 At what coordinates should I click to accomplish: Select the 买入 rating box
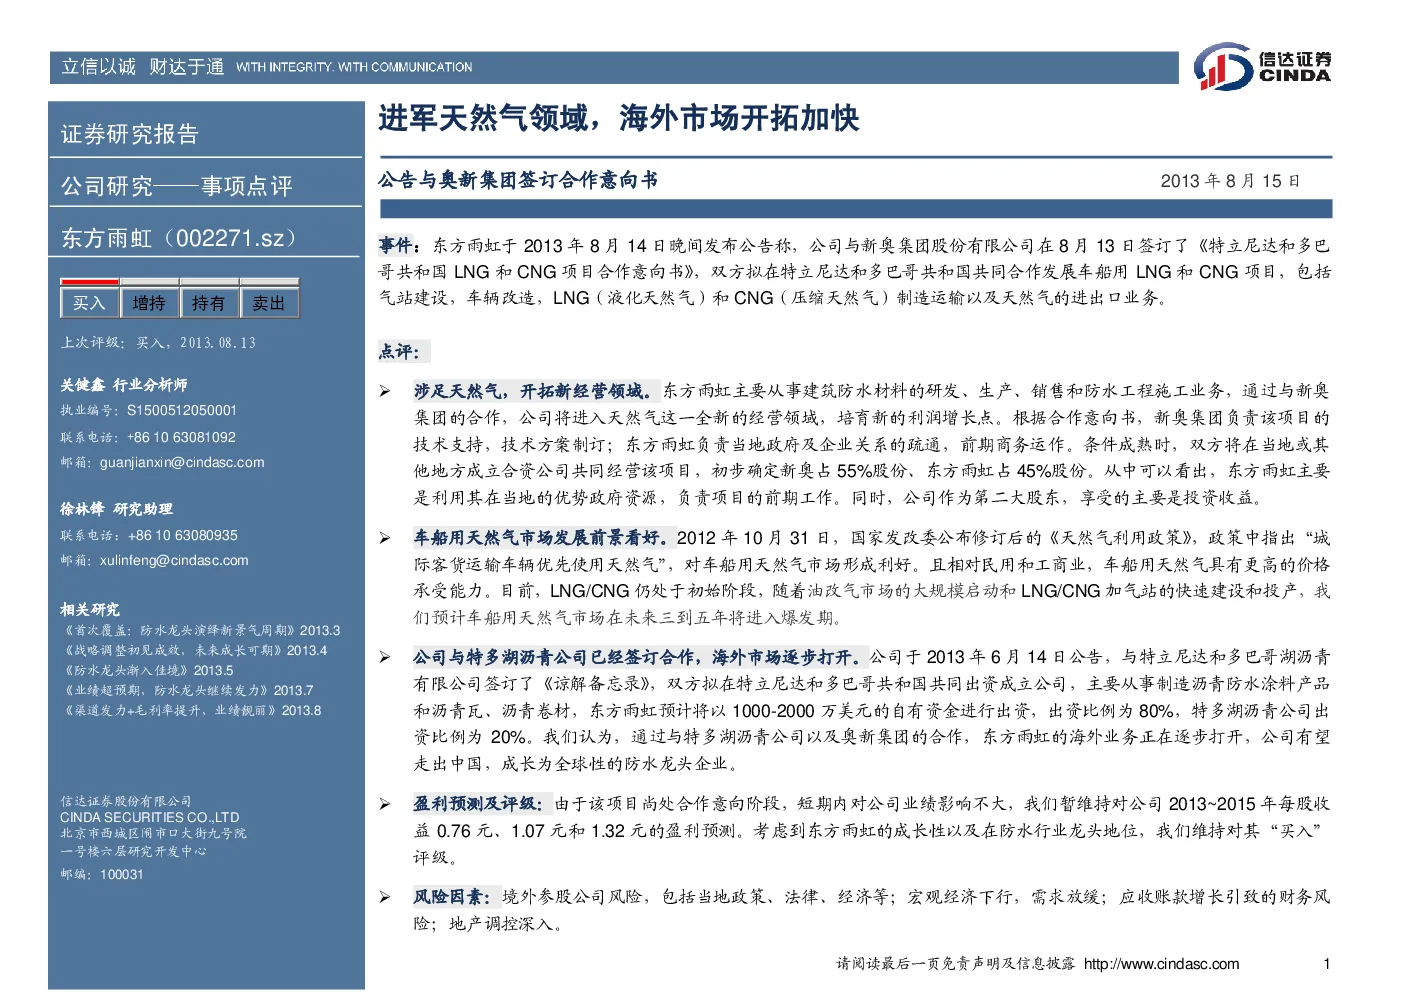(x=89, y=303)
